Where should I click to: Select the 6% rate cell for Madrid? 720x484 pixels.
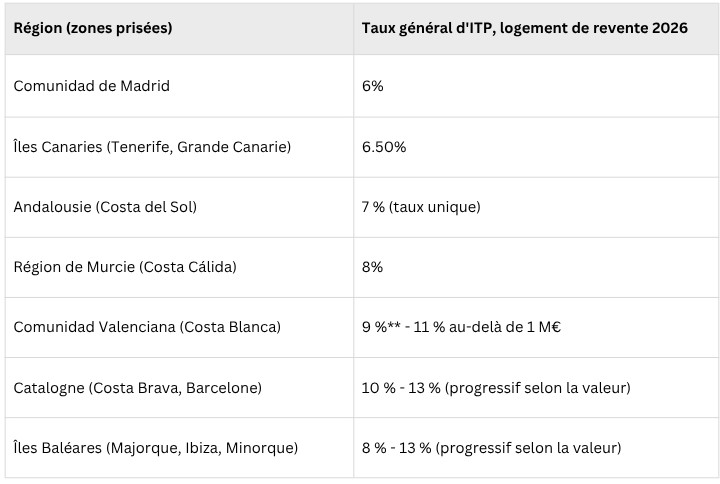pos(536,86)
